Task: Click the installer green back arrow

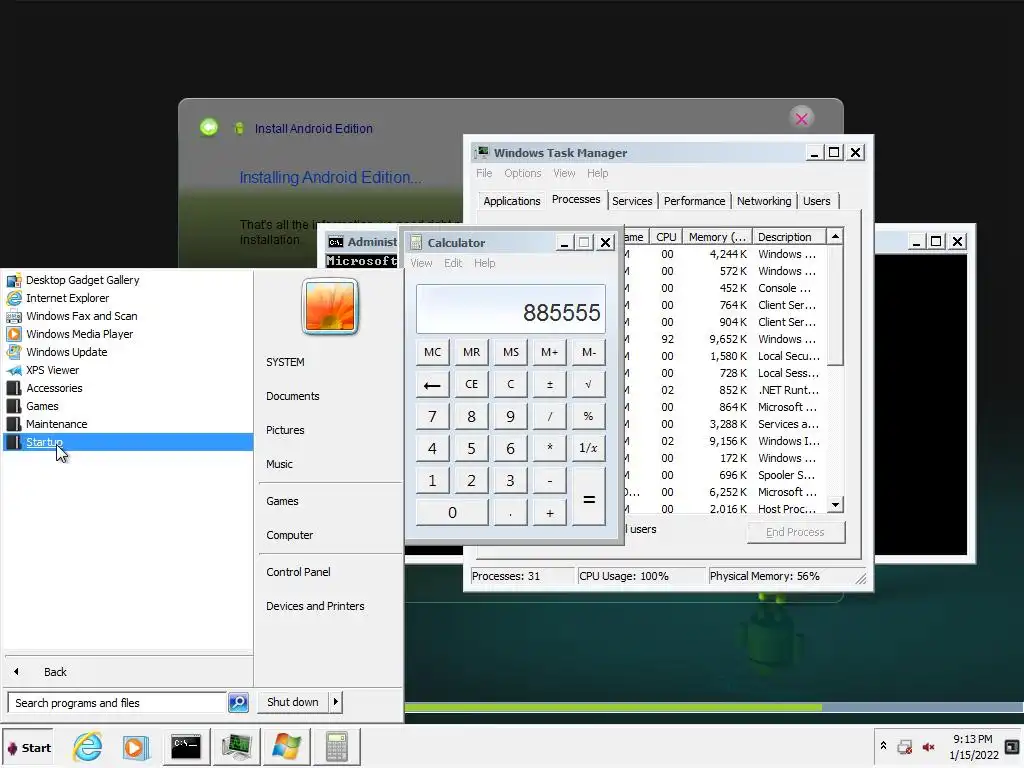Action: click(209, 127)
